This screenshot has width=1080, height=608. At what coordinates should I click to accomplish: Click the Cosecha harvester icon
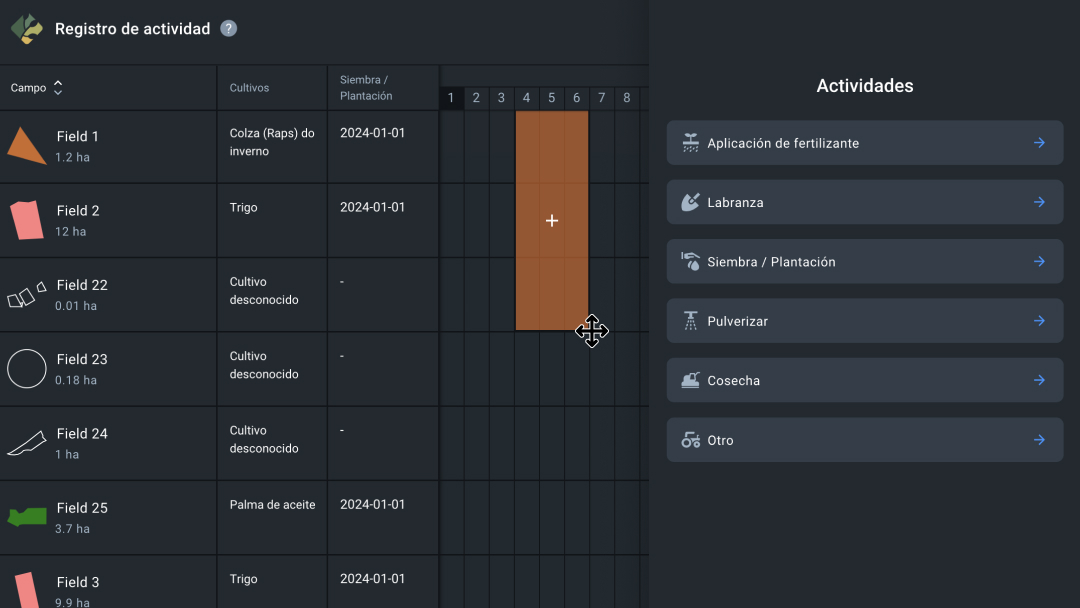click(x=690, y=380)
